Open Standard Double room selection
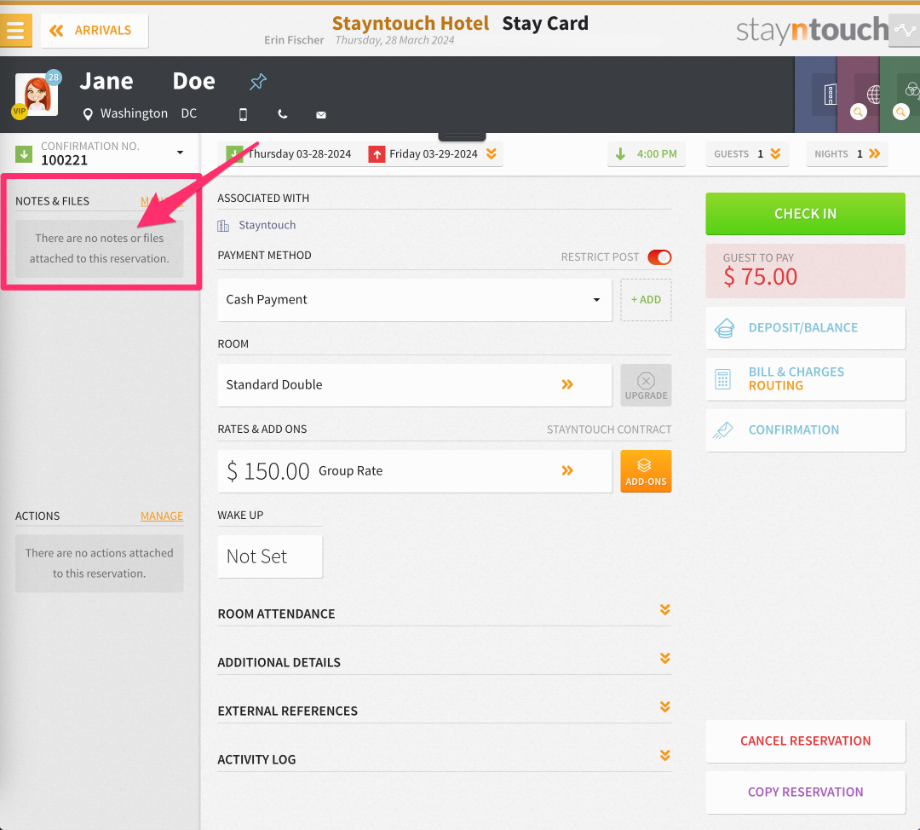This screenshot has height=830, width=920. 414,385
